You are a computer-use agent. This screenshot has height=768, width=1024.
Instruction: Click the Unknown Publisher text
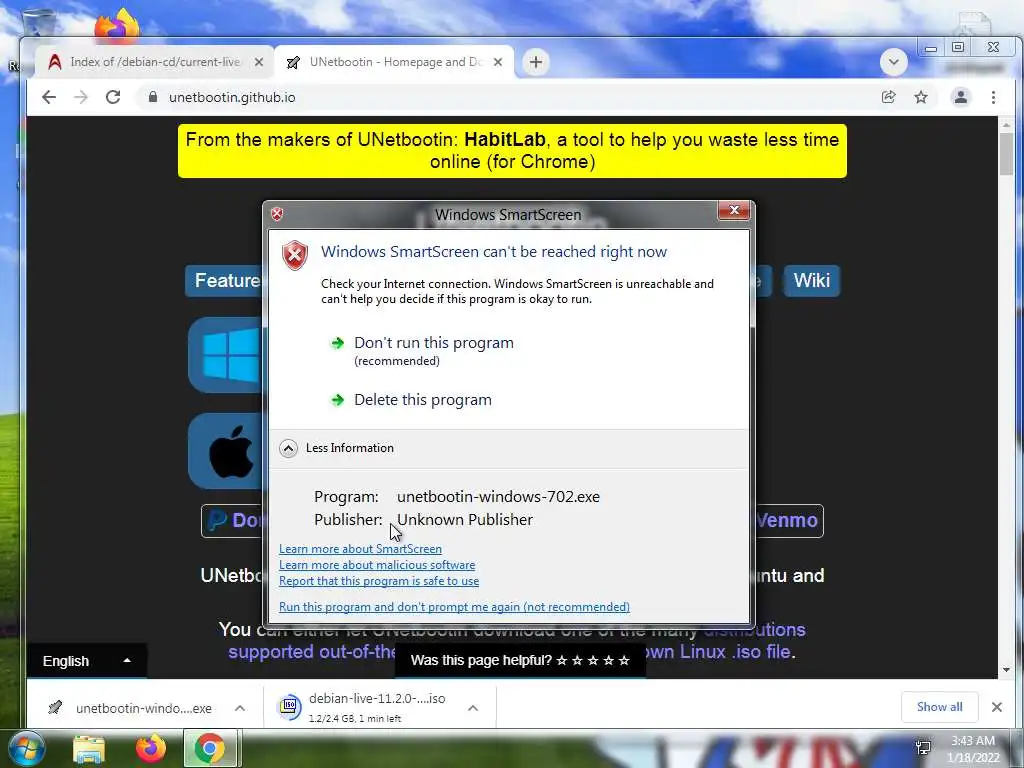465,520
